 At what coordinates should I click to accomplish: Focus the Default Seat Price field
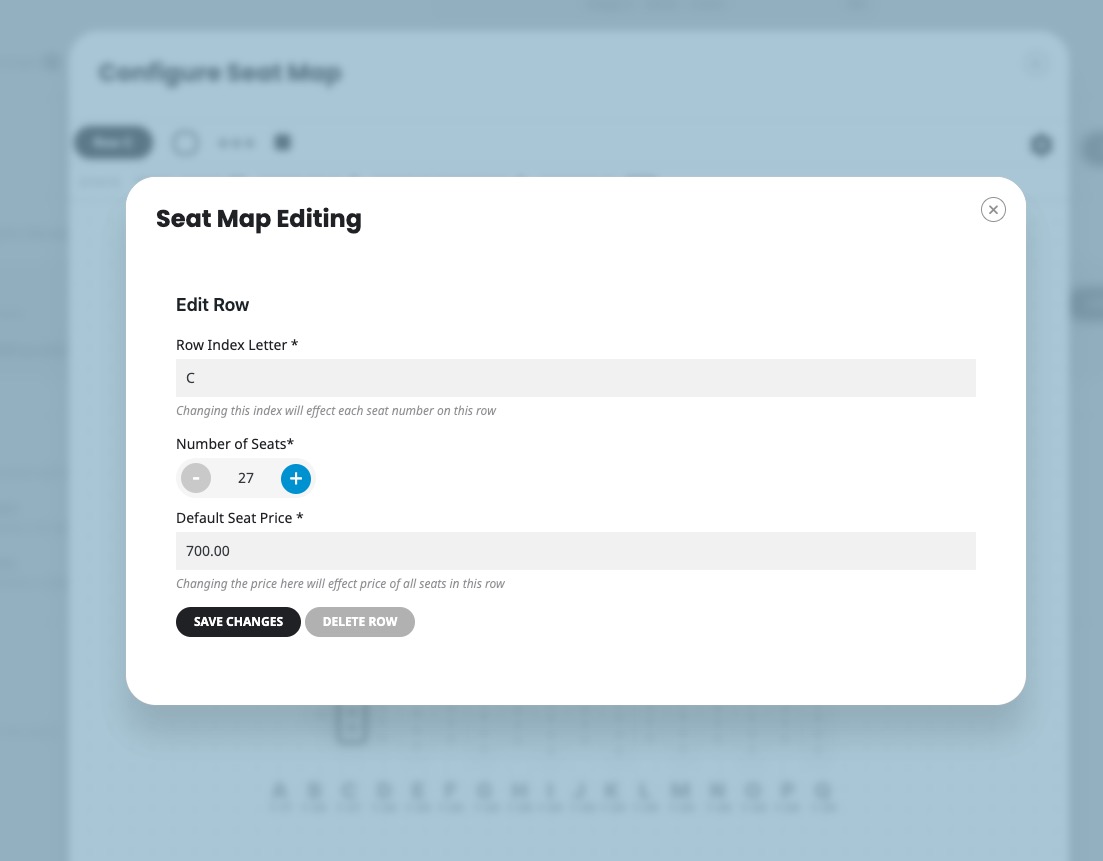point(575,551)
